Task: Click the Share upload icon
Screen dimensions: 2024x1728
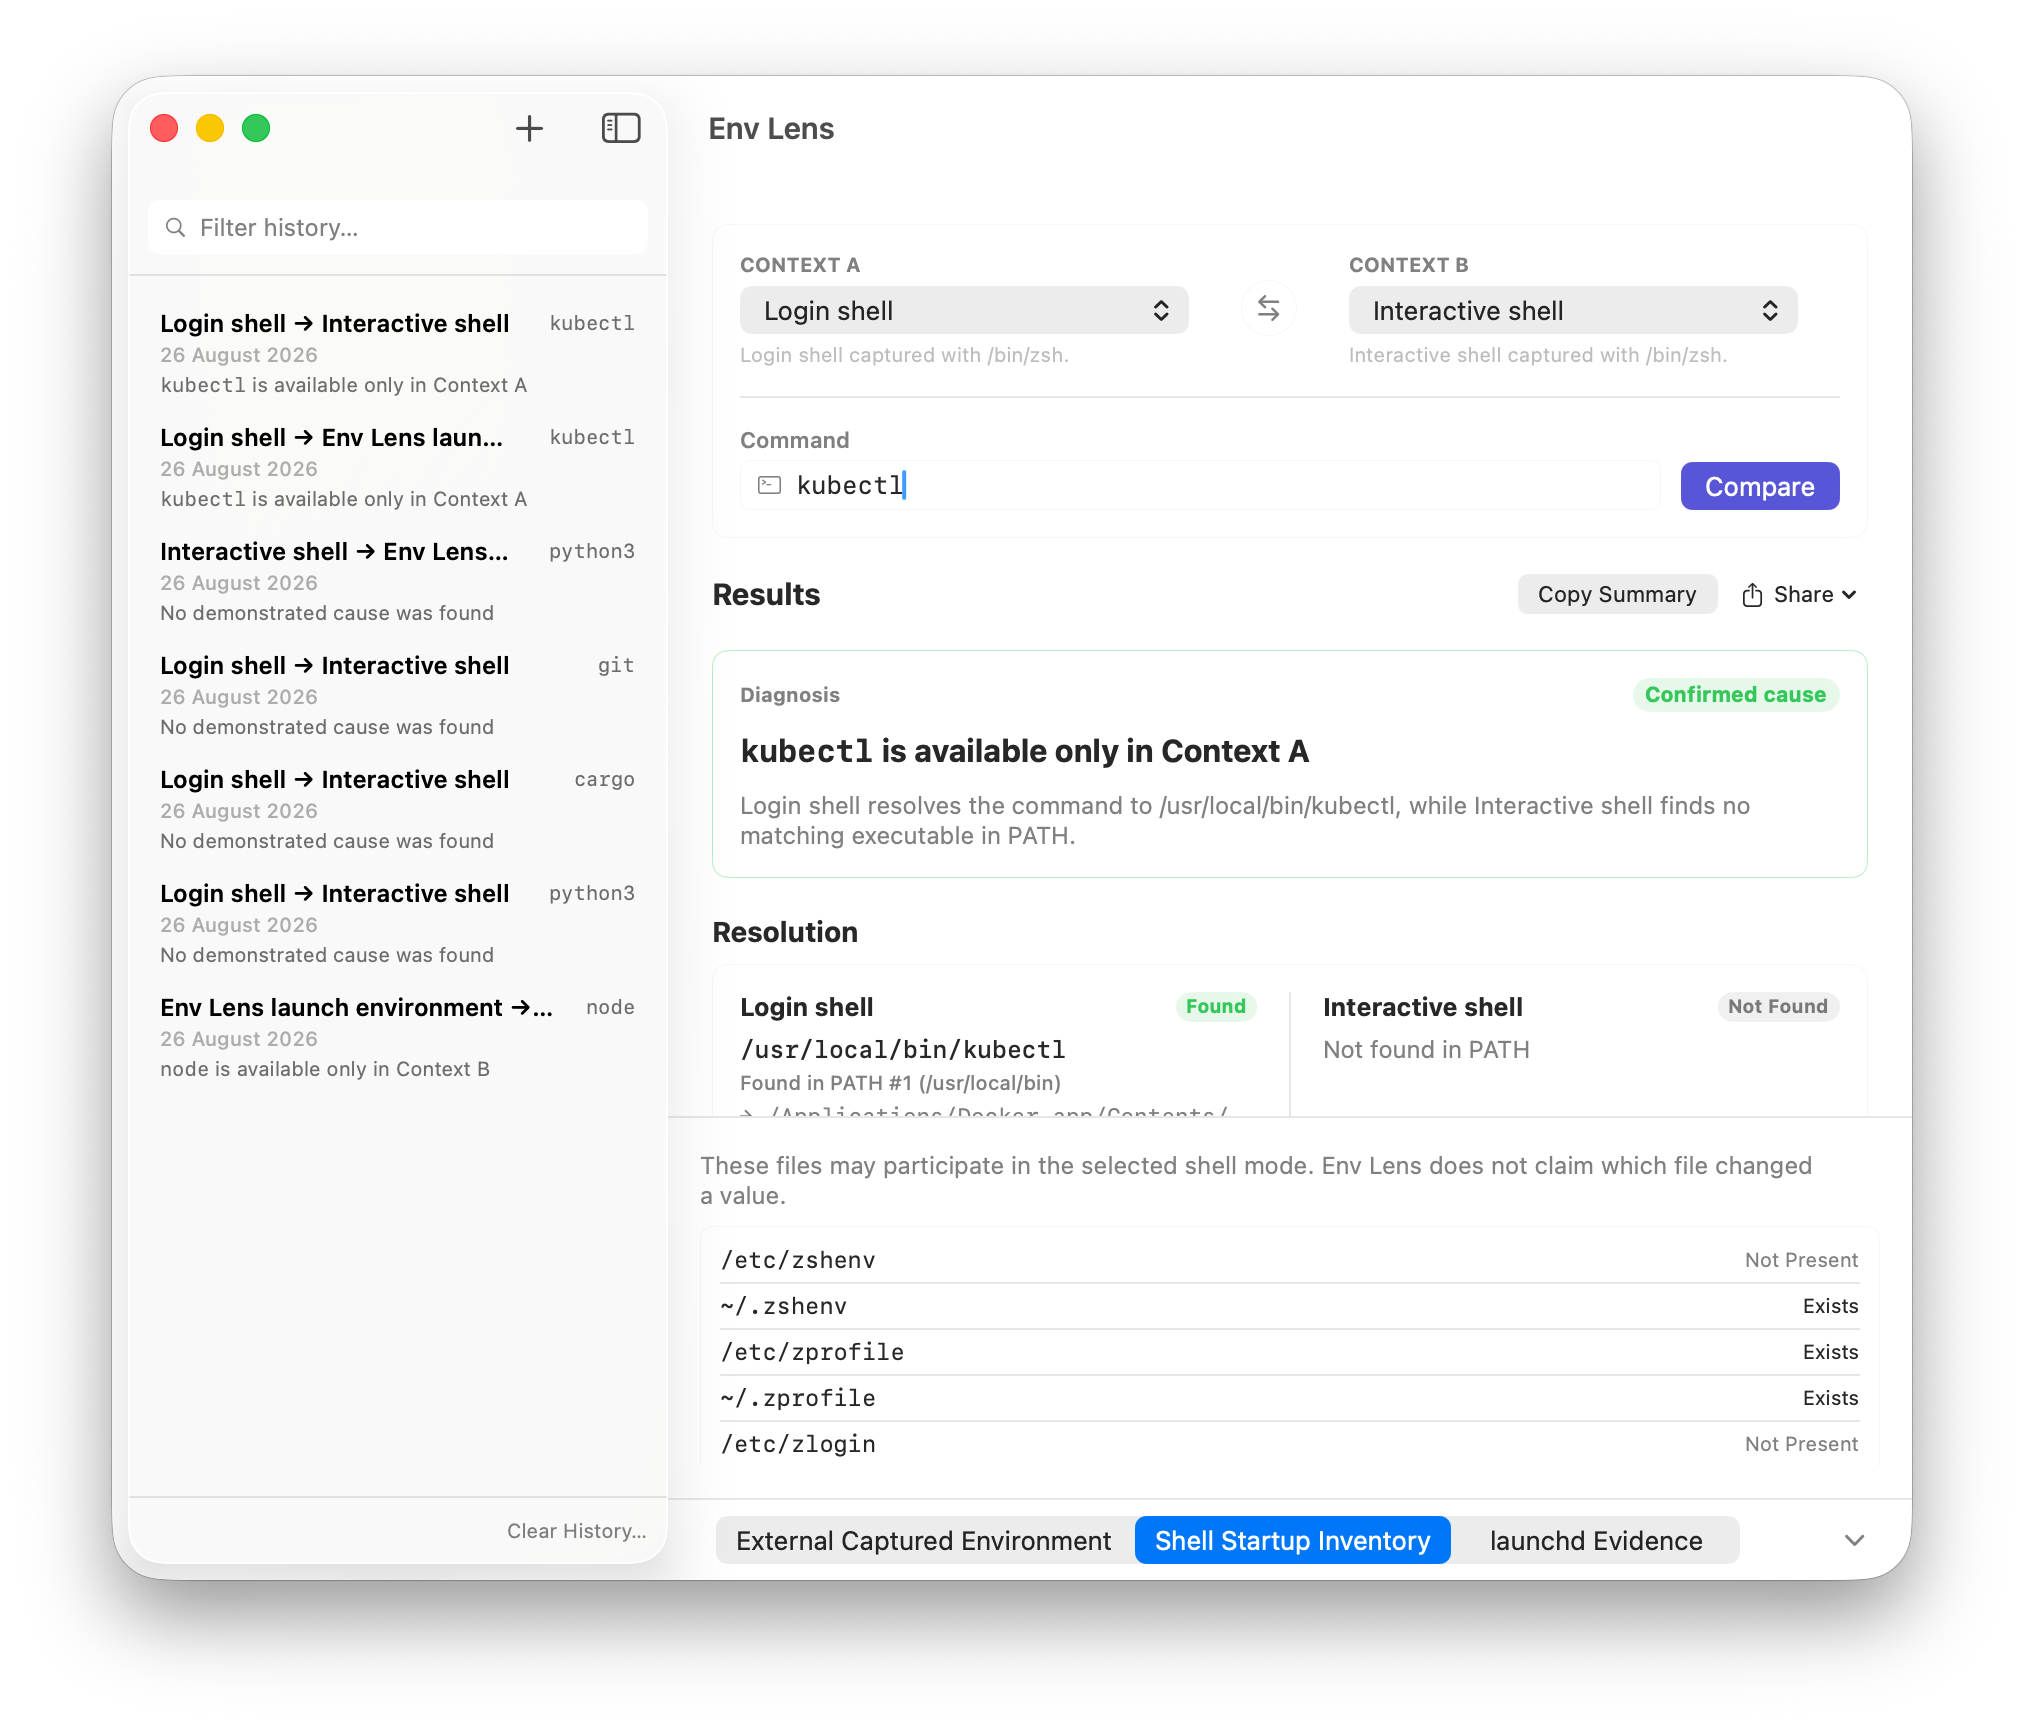Action: tap(1752, 595)
